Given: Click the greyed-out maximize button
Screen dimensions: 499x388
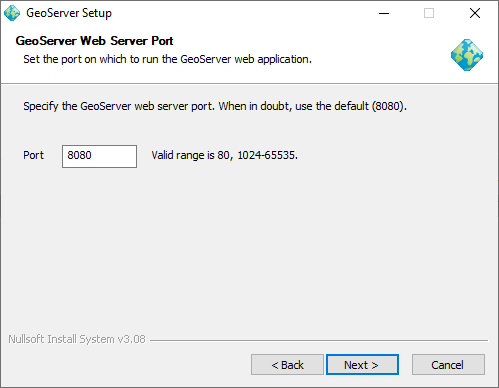Looking at the screenshot, I should pyautogui.click(x=429, y=13).
